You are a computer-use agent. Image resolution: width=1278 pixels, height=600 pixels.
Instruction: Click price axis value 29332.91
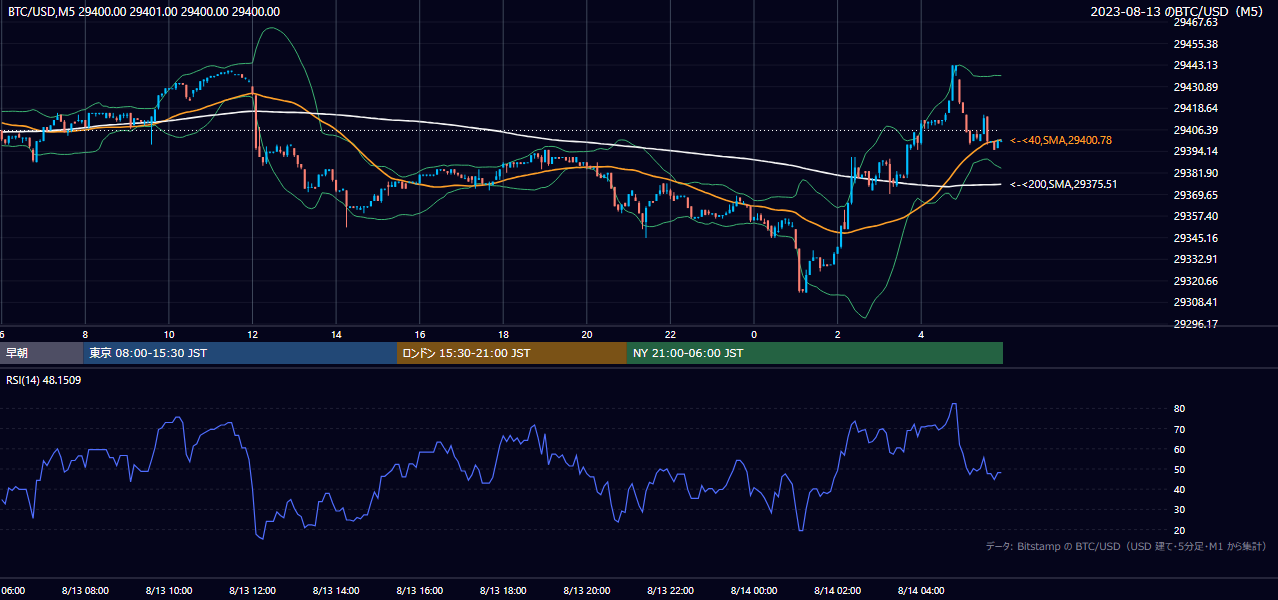click(1195, 259)
